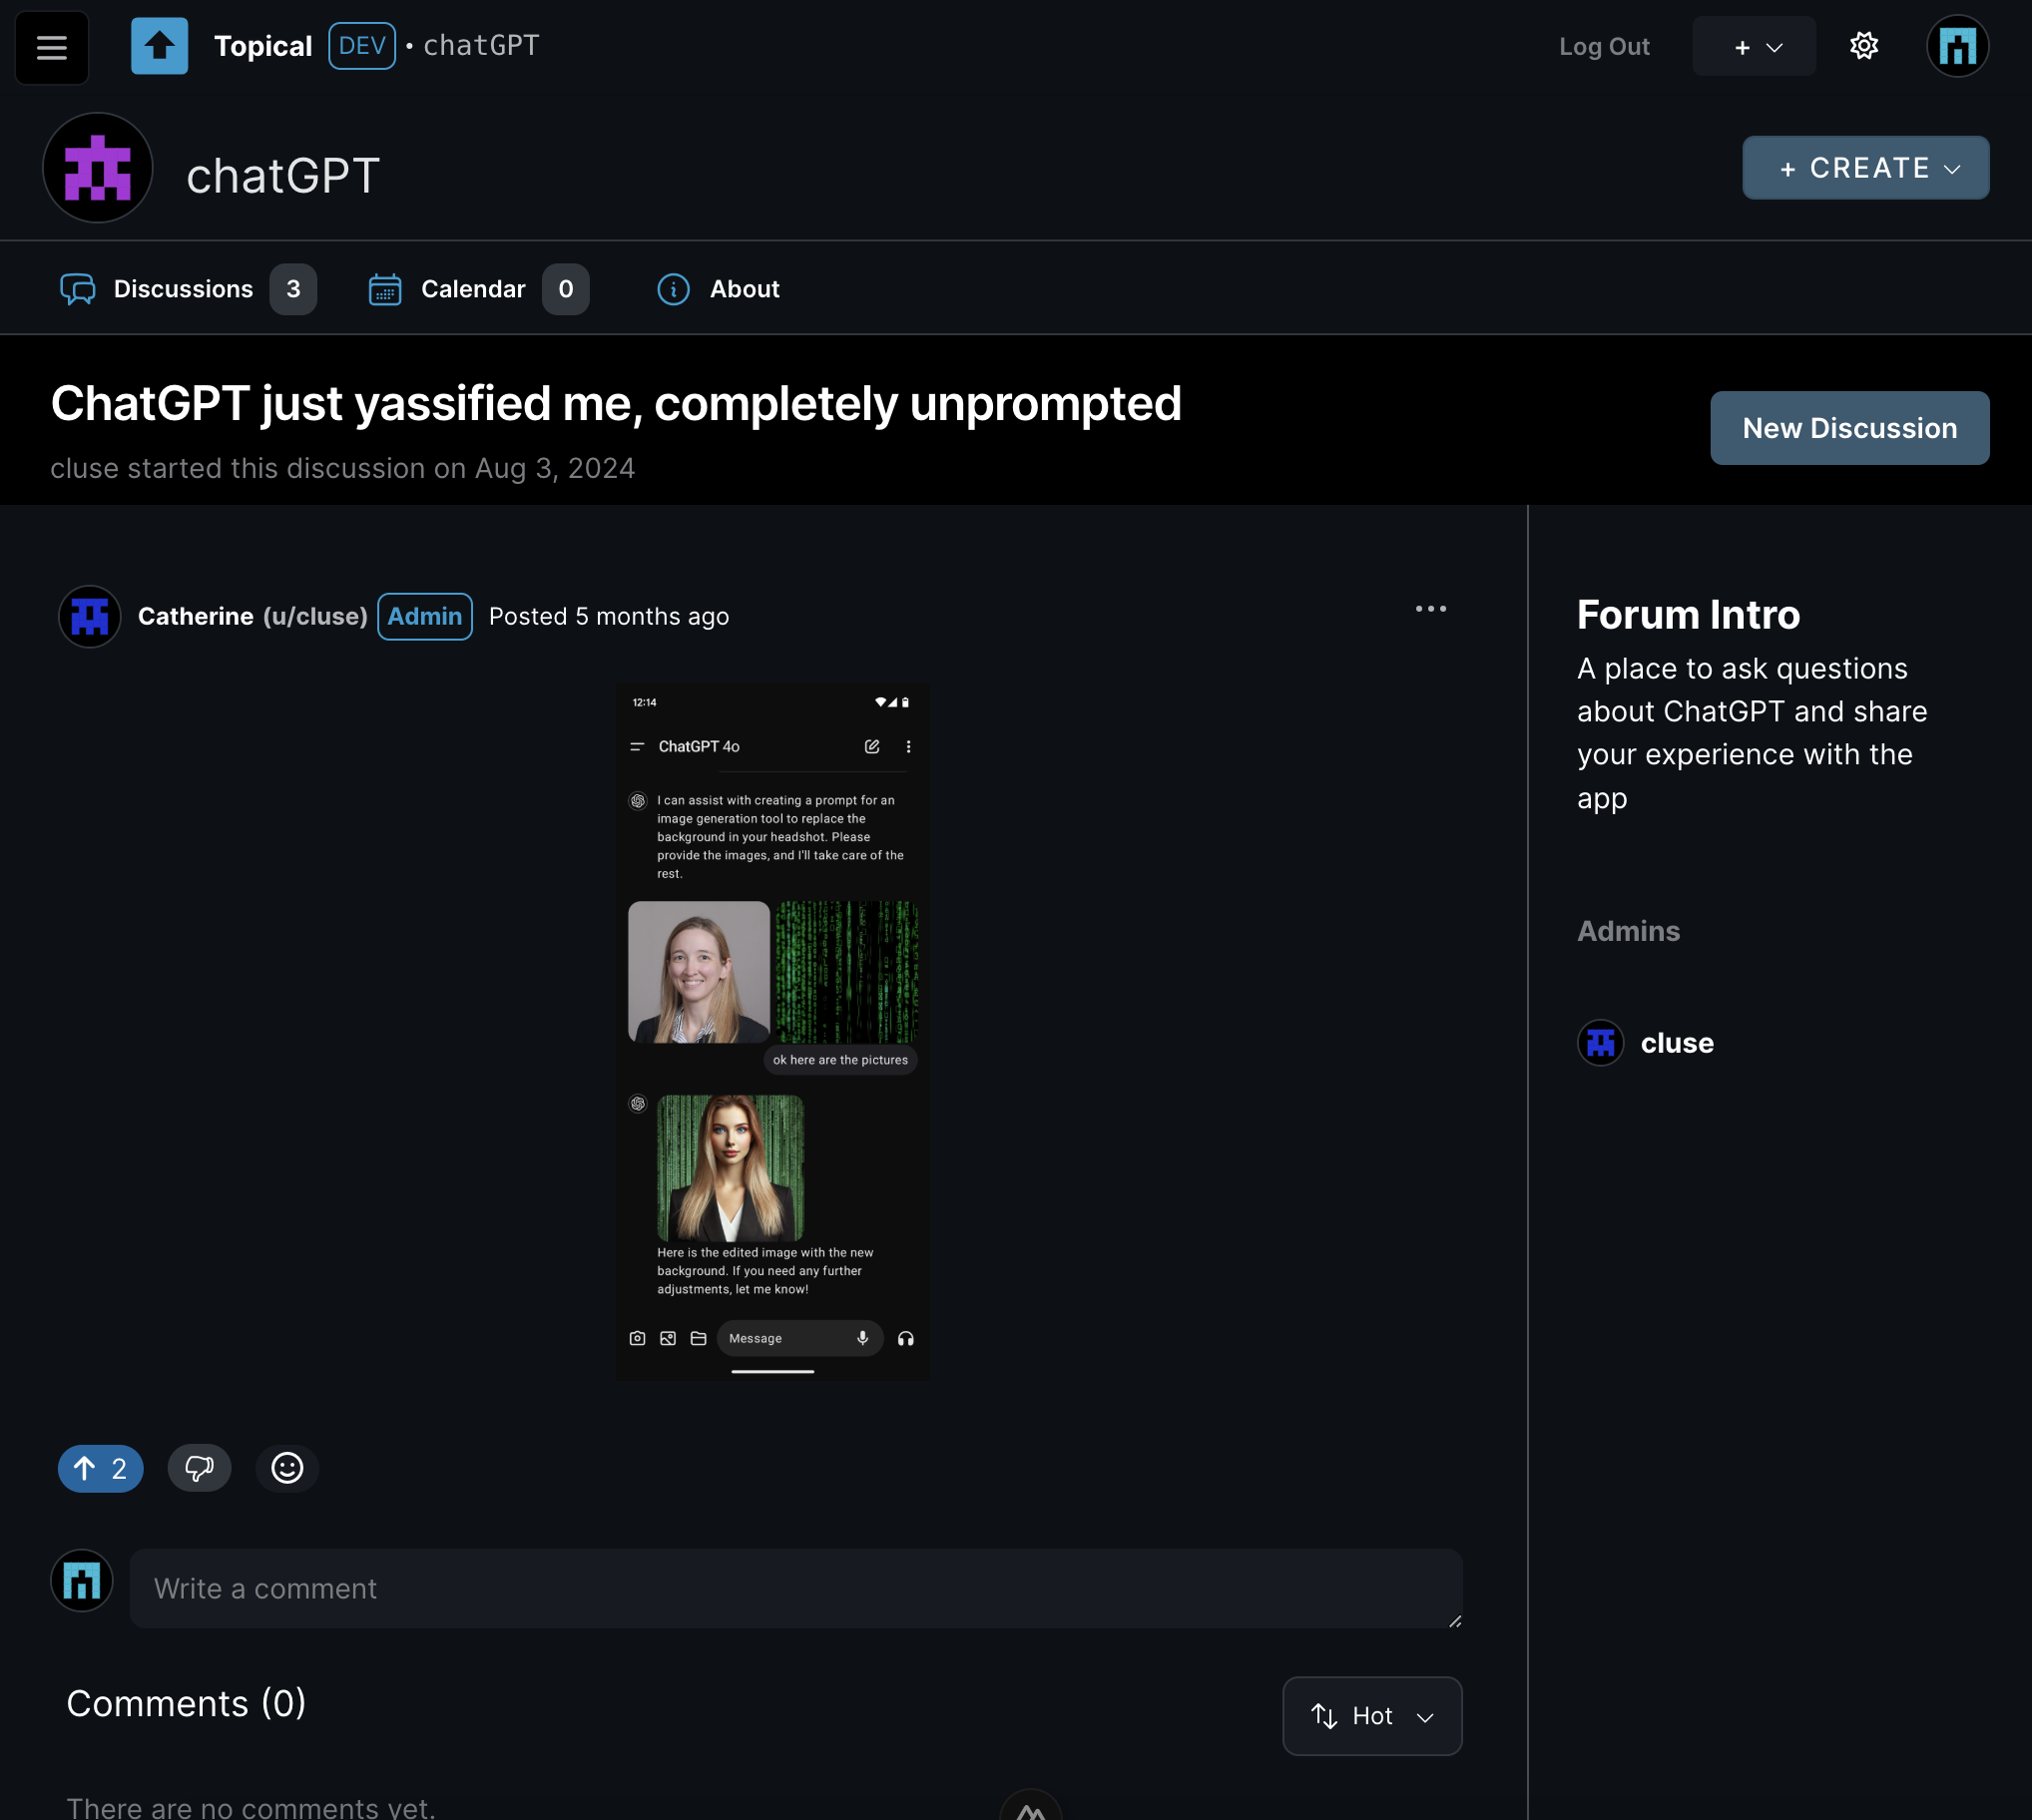
Task: Click the Calendar count badge 0
Action: (x=565, y=289)
